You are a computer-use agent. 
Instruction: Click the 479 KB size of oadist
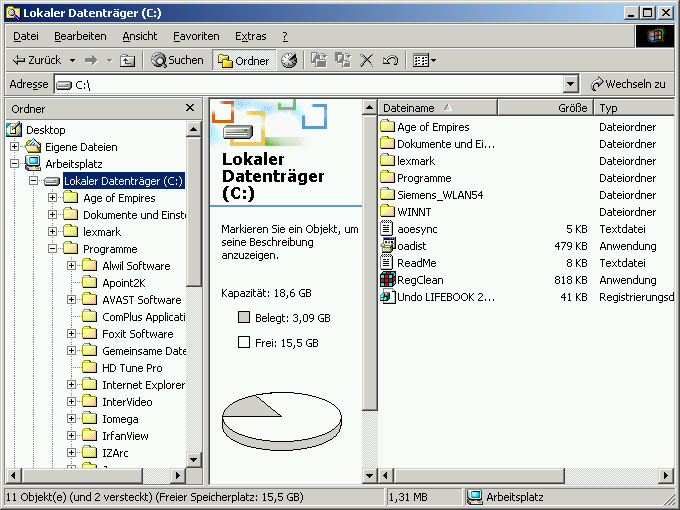coord(570,246)
